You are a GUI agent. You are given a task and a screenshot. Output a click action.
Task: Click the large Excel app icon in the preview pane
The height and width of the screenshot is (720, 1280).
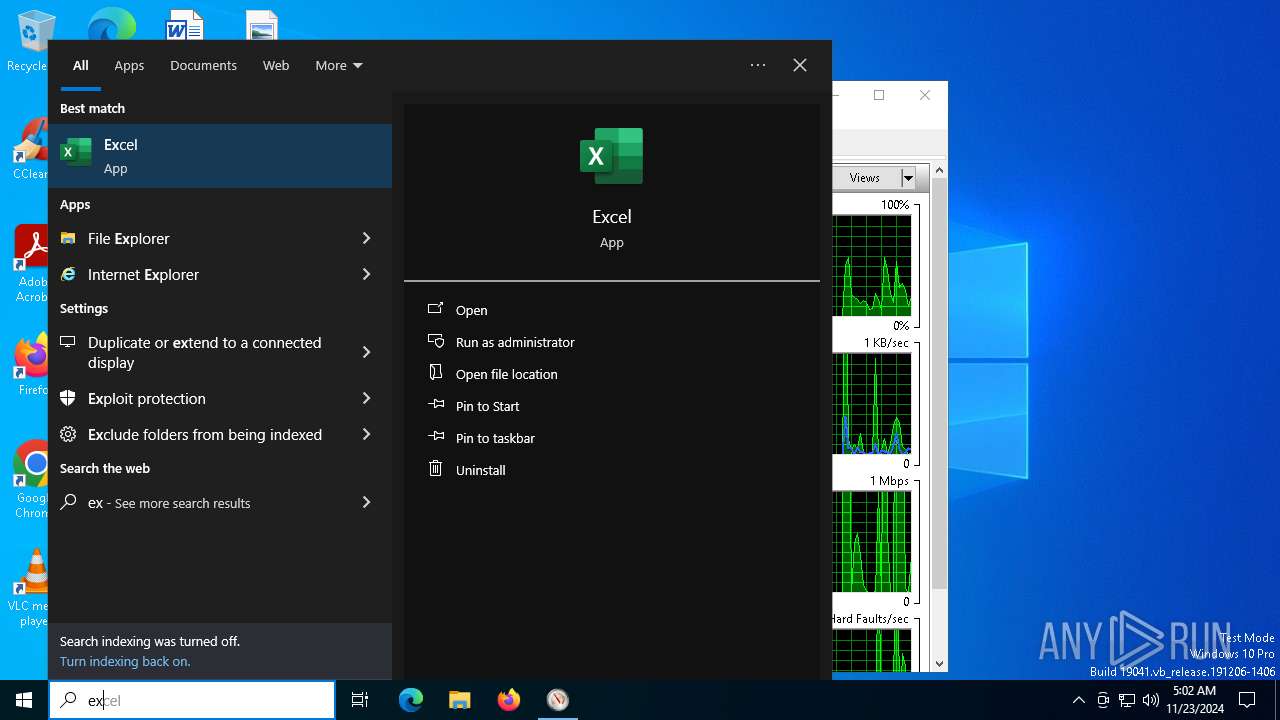point(611,156)
